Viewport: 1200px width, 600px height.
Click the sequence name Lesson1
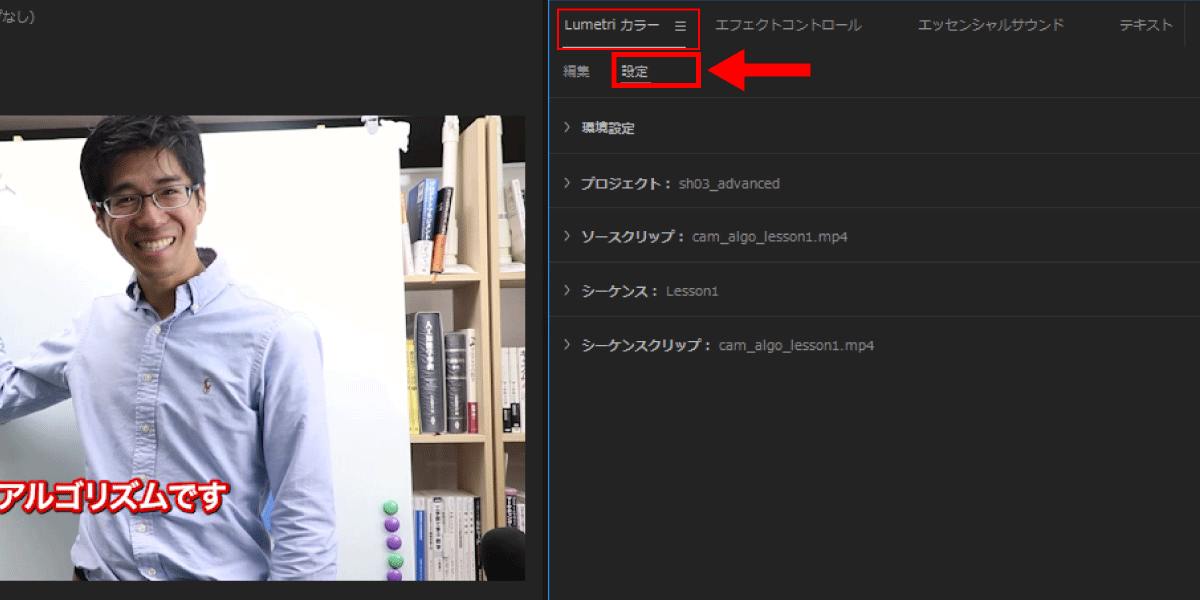click(692, 292)
